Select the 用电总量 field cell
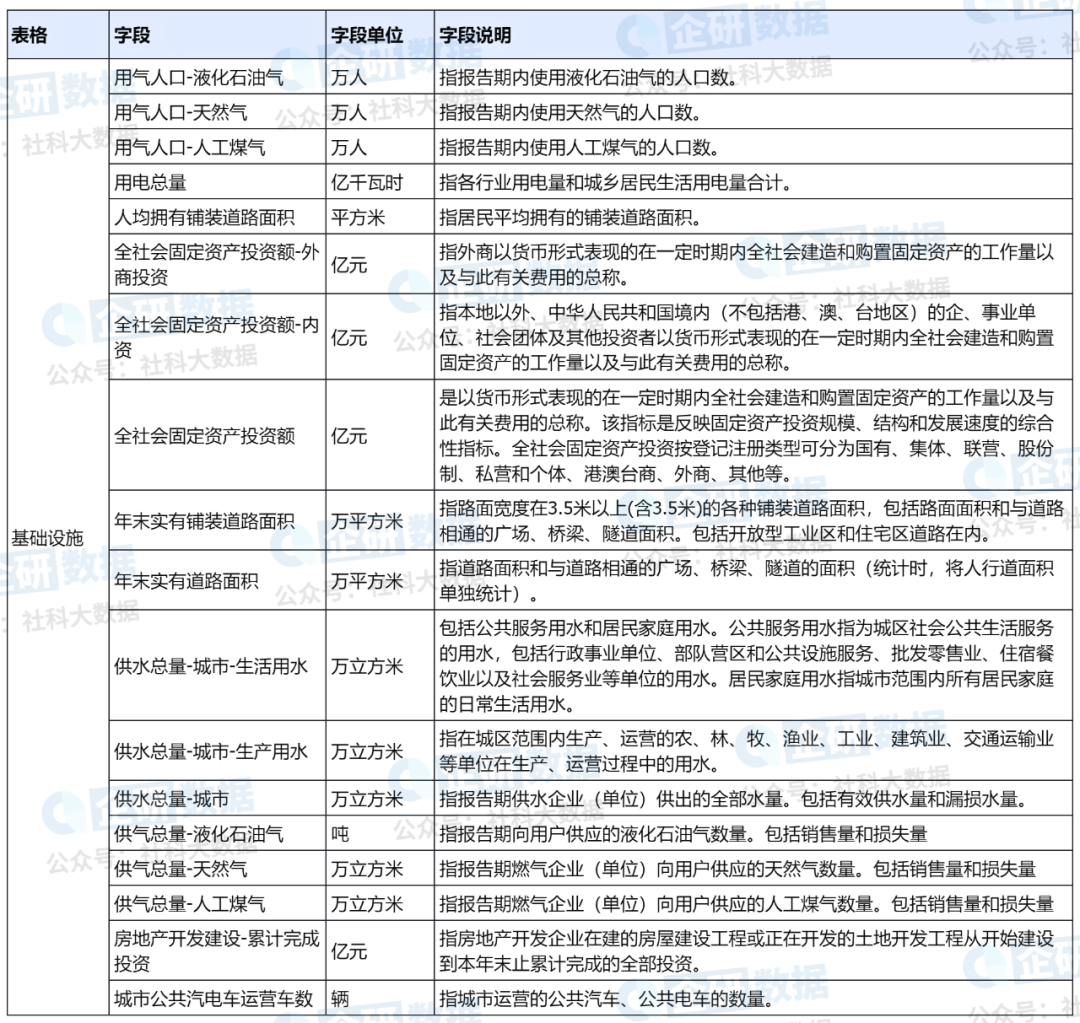This screenshot has height=1023, width=1080. [217, 182]
